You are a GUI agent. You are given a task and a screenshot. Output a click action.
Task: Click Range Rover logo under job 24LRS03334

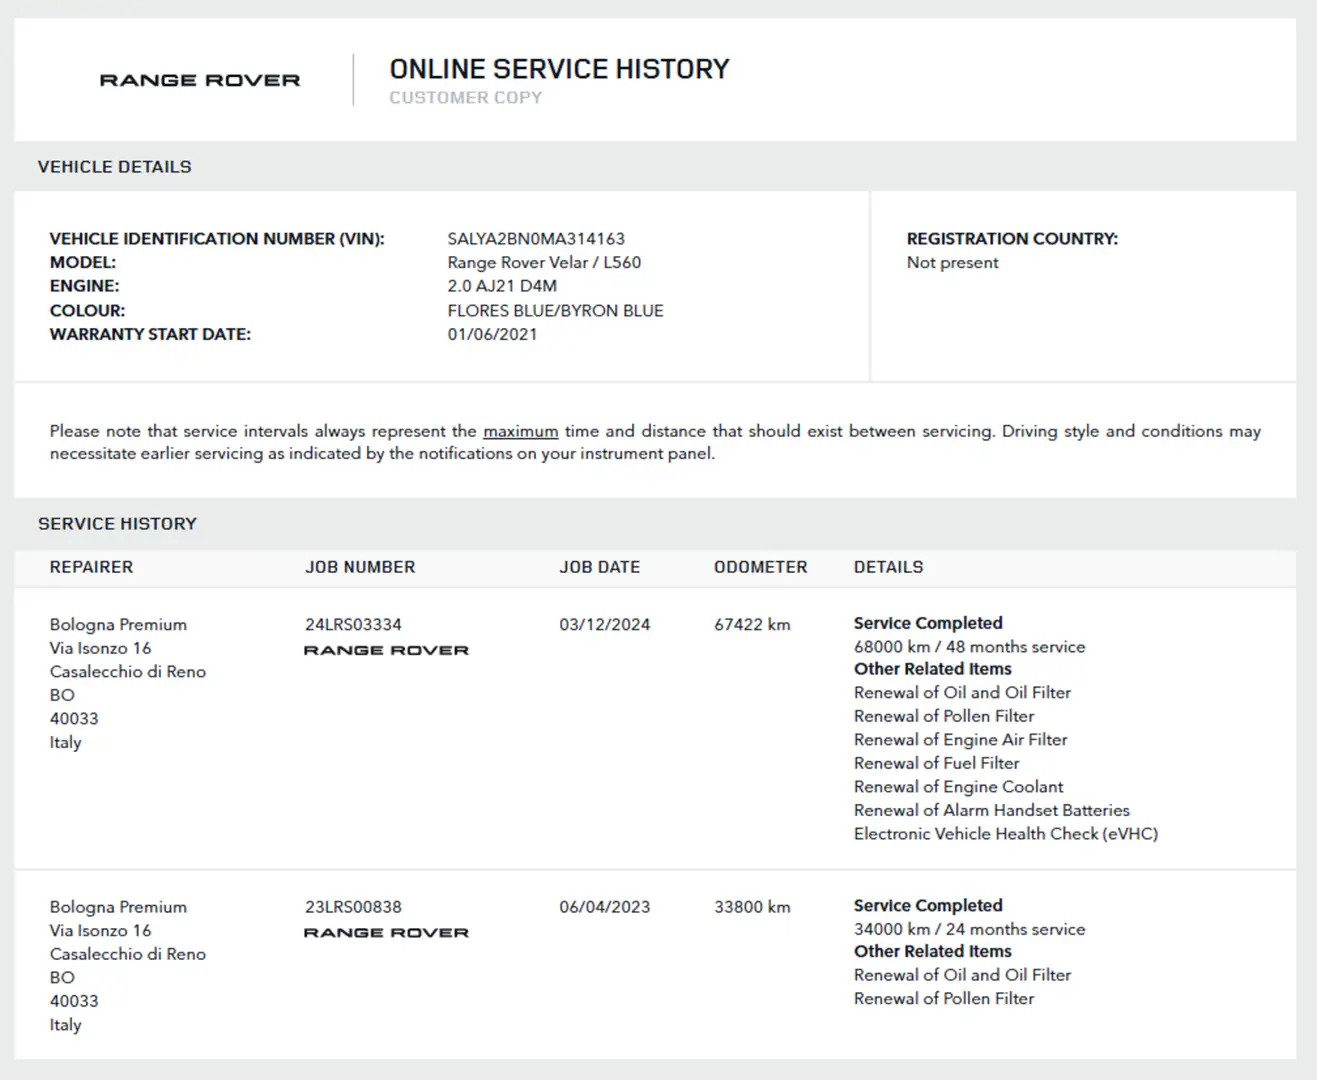click(x=386, y=650)
